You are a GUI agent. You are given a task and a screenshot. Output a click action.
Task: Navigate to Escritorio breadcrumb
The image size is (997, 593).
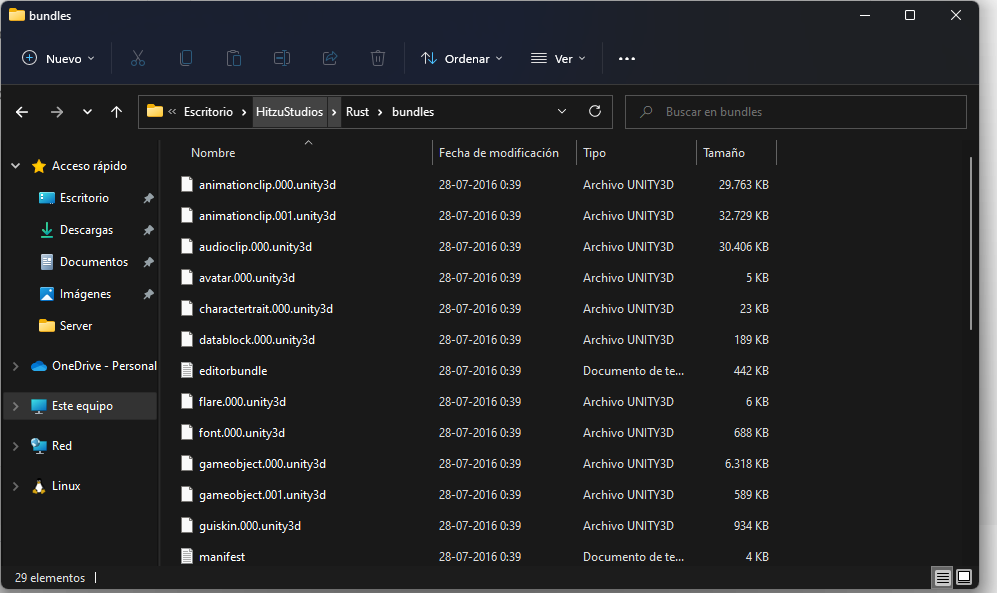209,112
